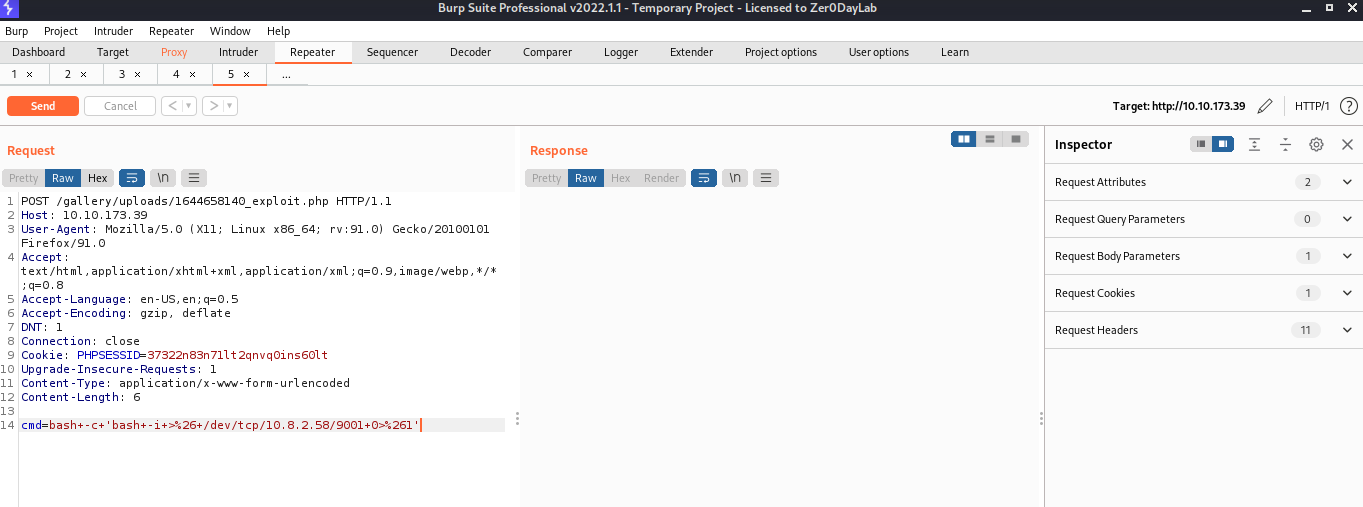
Task: Open Request editor hamburger options menu
Action: [194, 178]
